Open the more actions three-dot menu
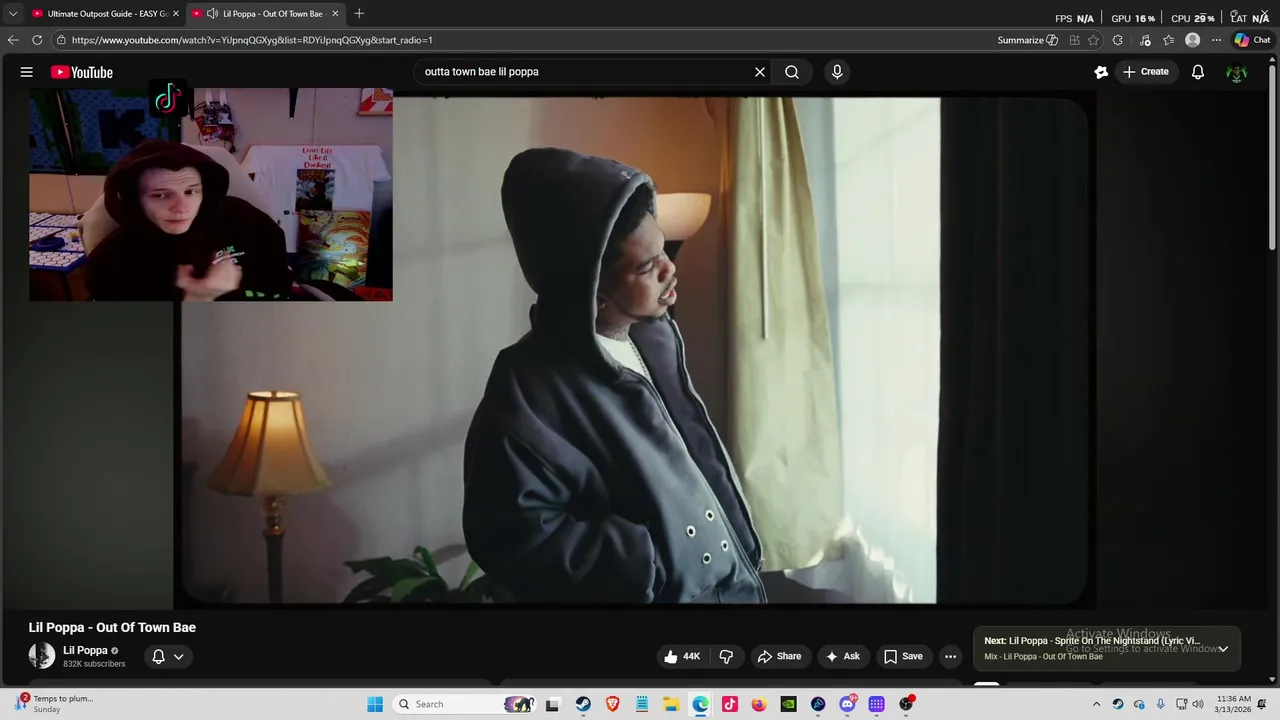Screen dimensions: 1280x720 coord(950,656)
